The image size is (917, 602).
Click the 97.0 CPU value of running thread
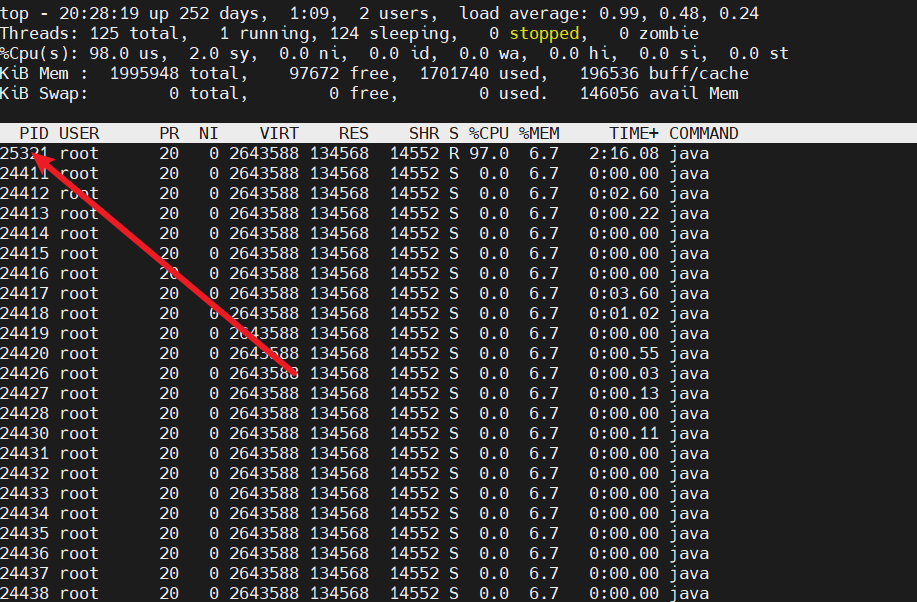coord(489,153)
